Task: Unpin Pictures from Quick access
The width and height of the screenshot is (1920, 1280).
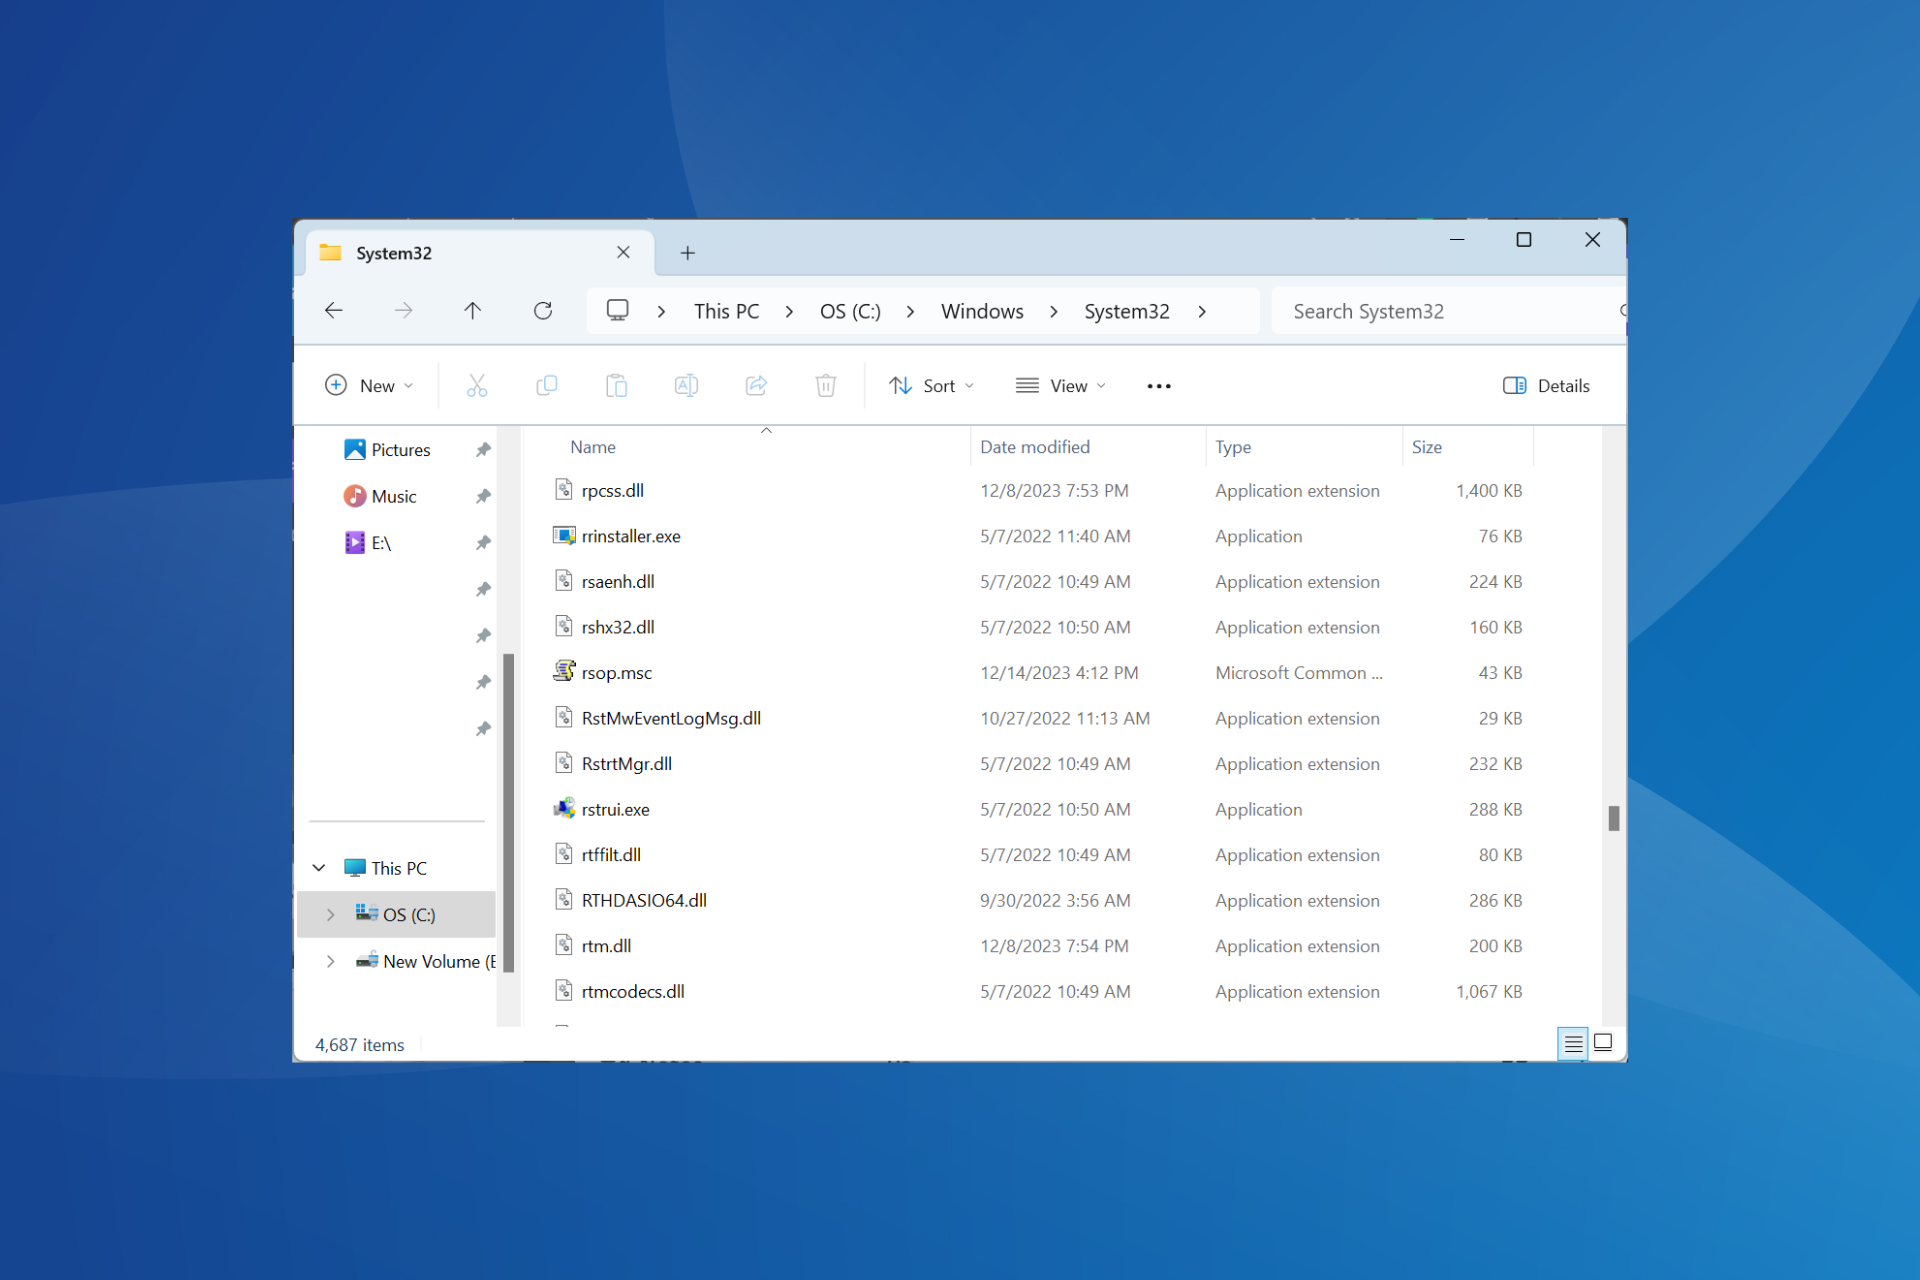Action: [x=483, y=450]
